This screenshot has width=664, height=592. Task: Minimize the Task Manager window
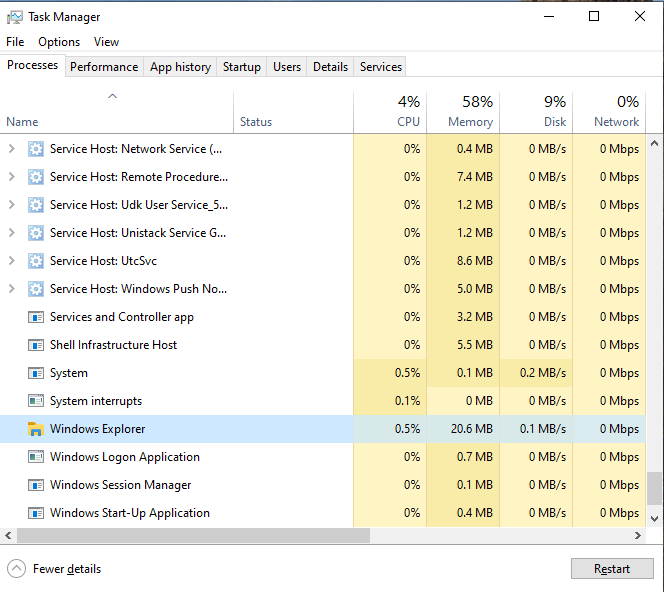point(549,17)
